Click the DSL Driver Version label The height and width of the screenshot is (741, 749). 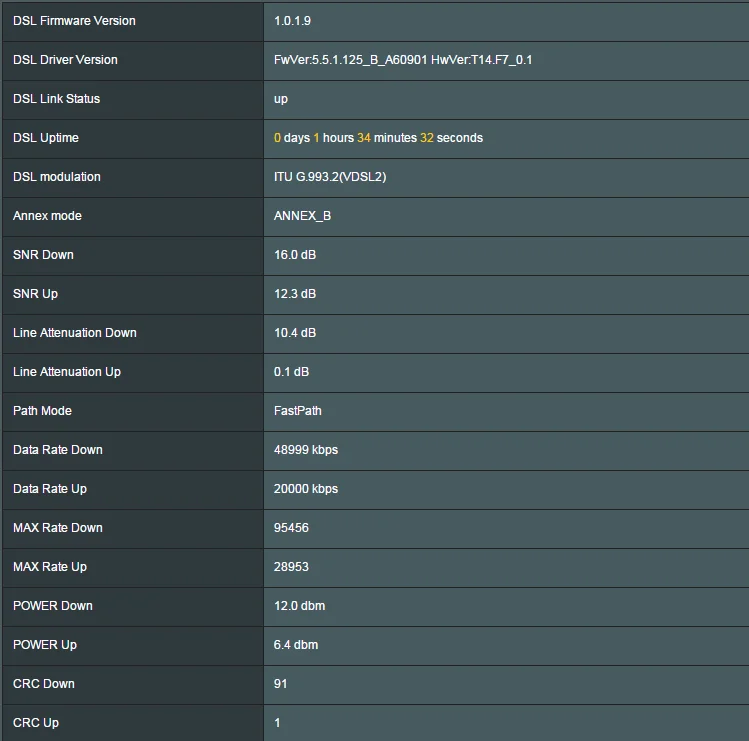(65, 60)
